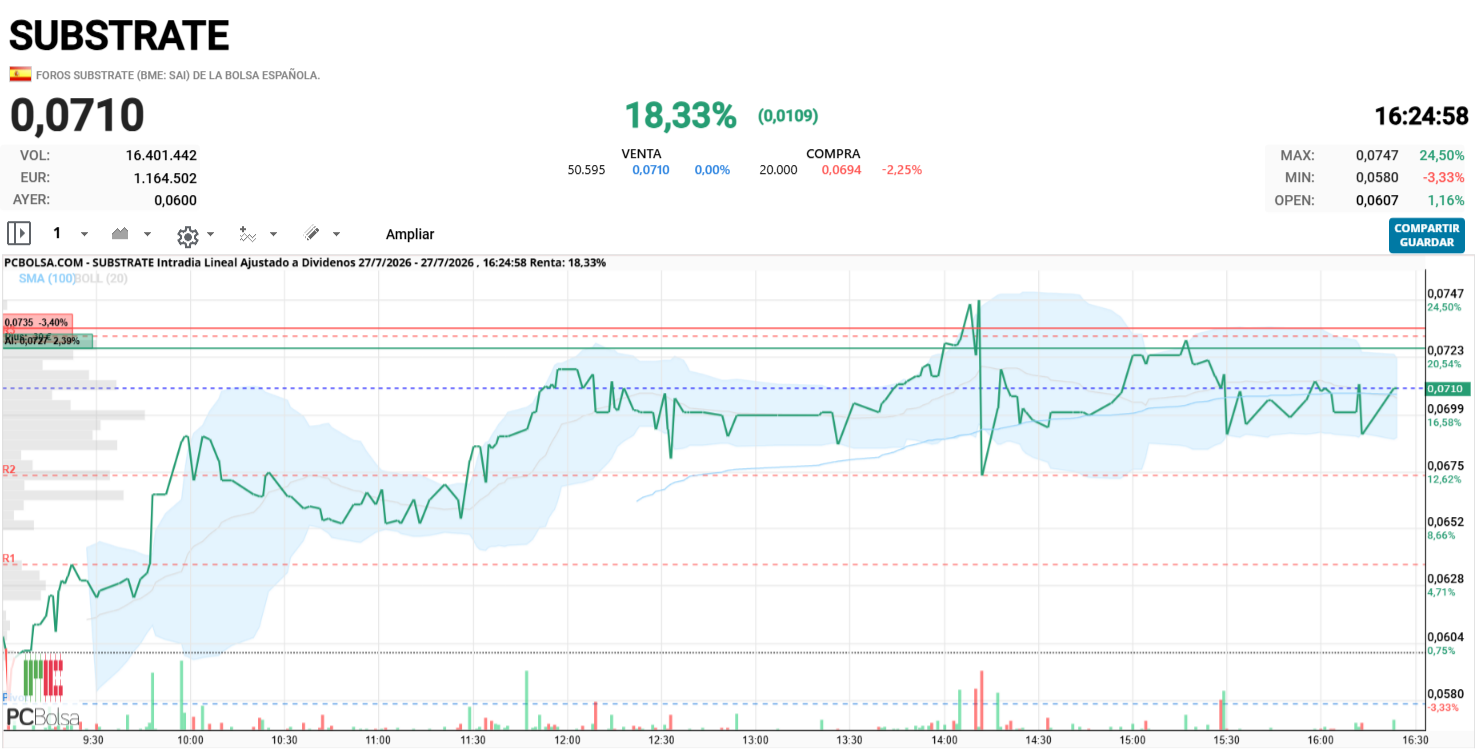Viewport: 1477px width, 749px height.
Task: Click the COMPARTIR GUARDAR button
Action: 1427,235
